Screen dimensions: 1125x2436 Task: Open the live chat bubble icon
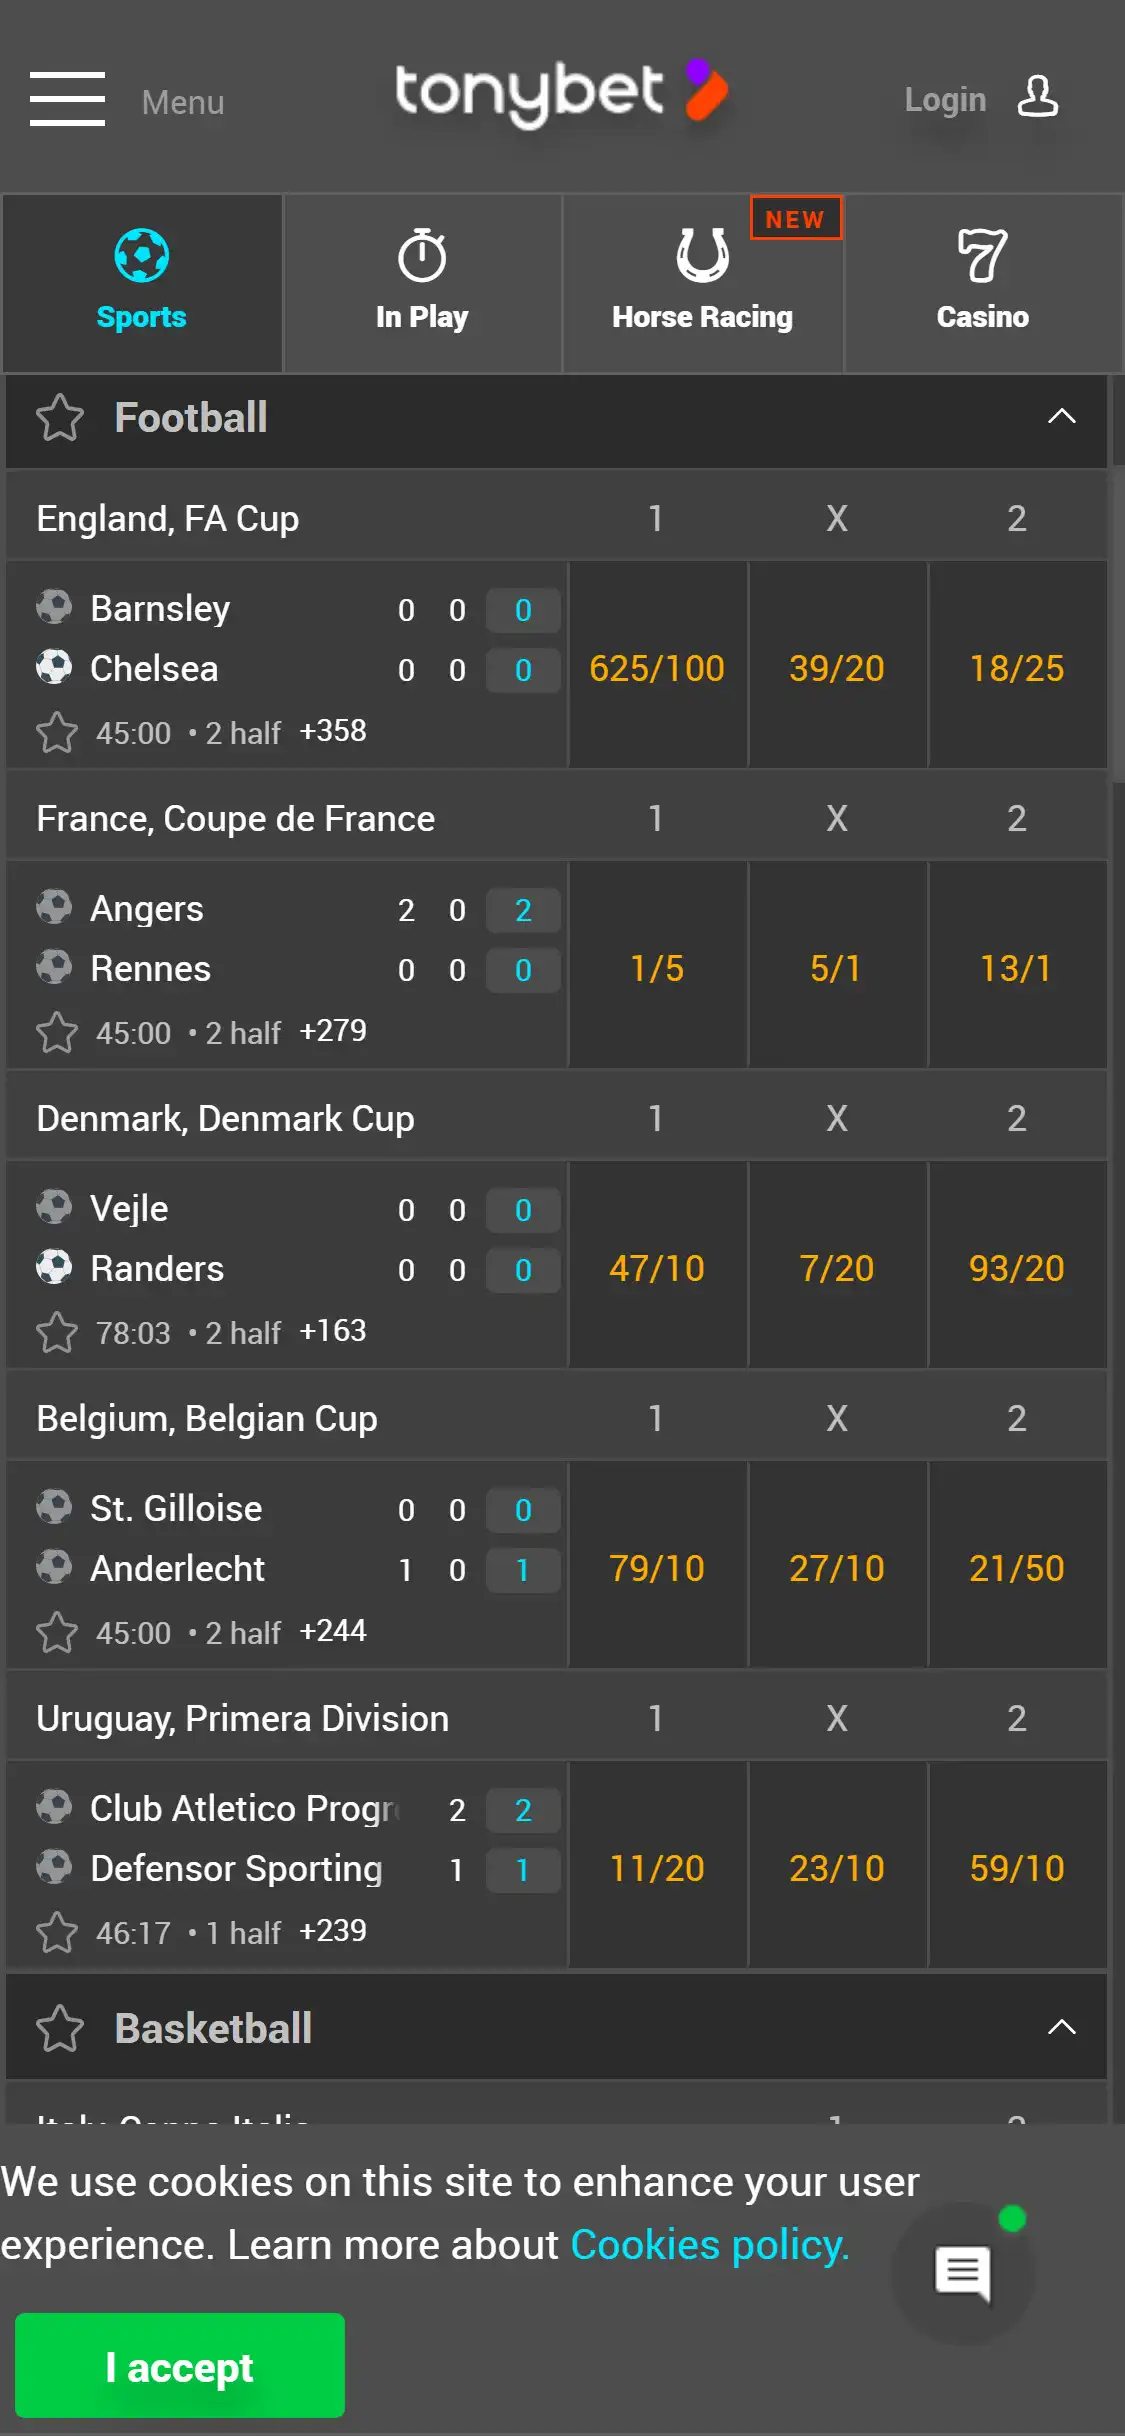click(x=962, y=2274)
